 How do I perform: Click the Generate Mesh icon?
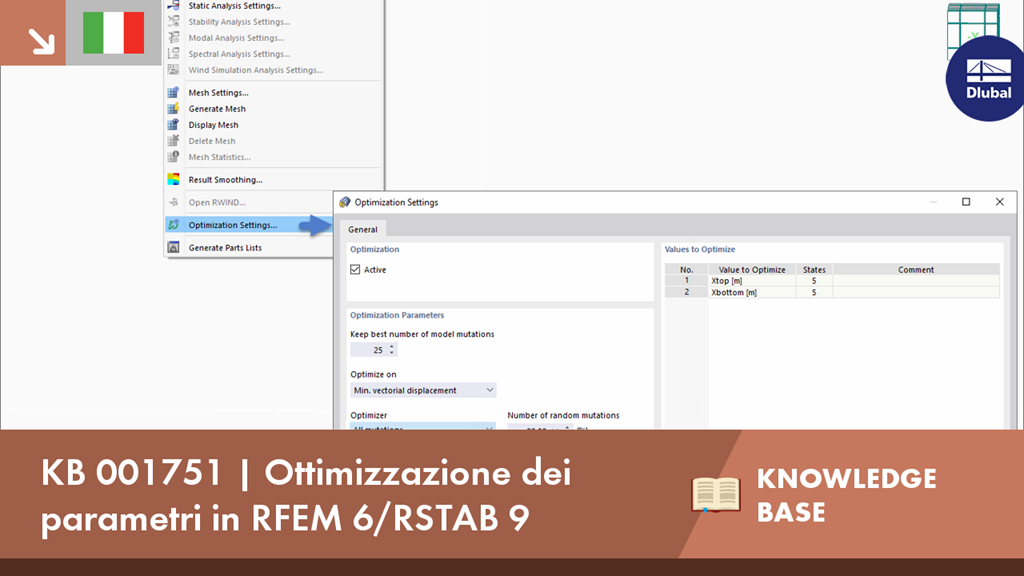tap(173, 108)
